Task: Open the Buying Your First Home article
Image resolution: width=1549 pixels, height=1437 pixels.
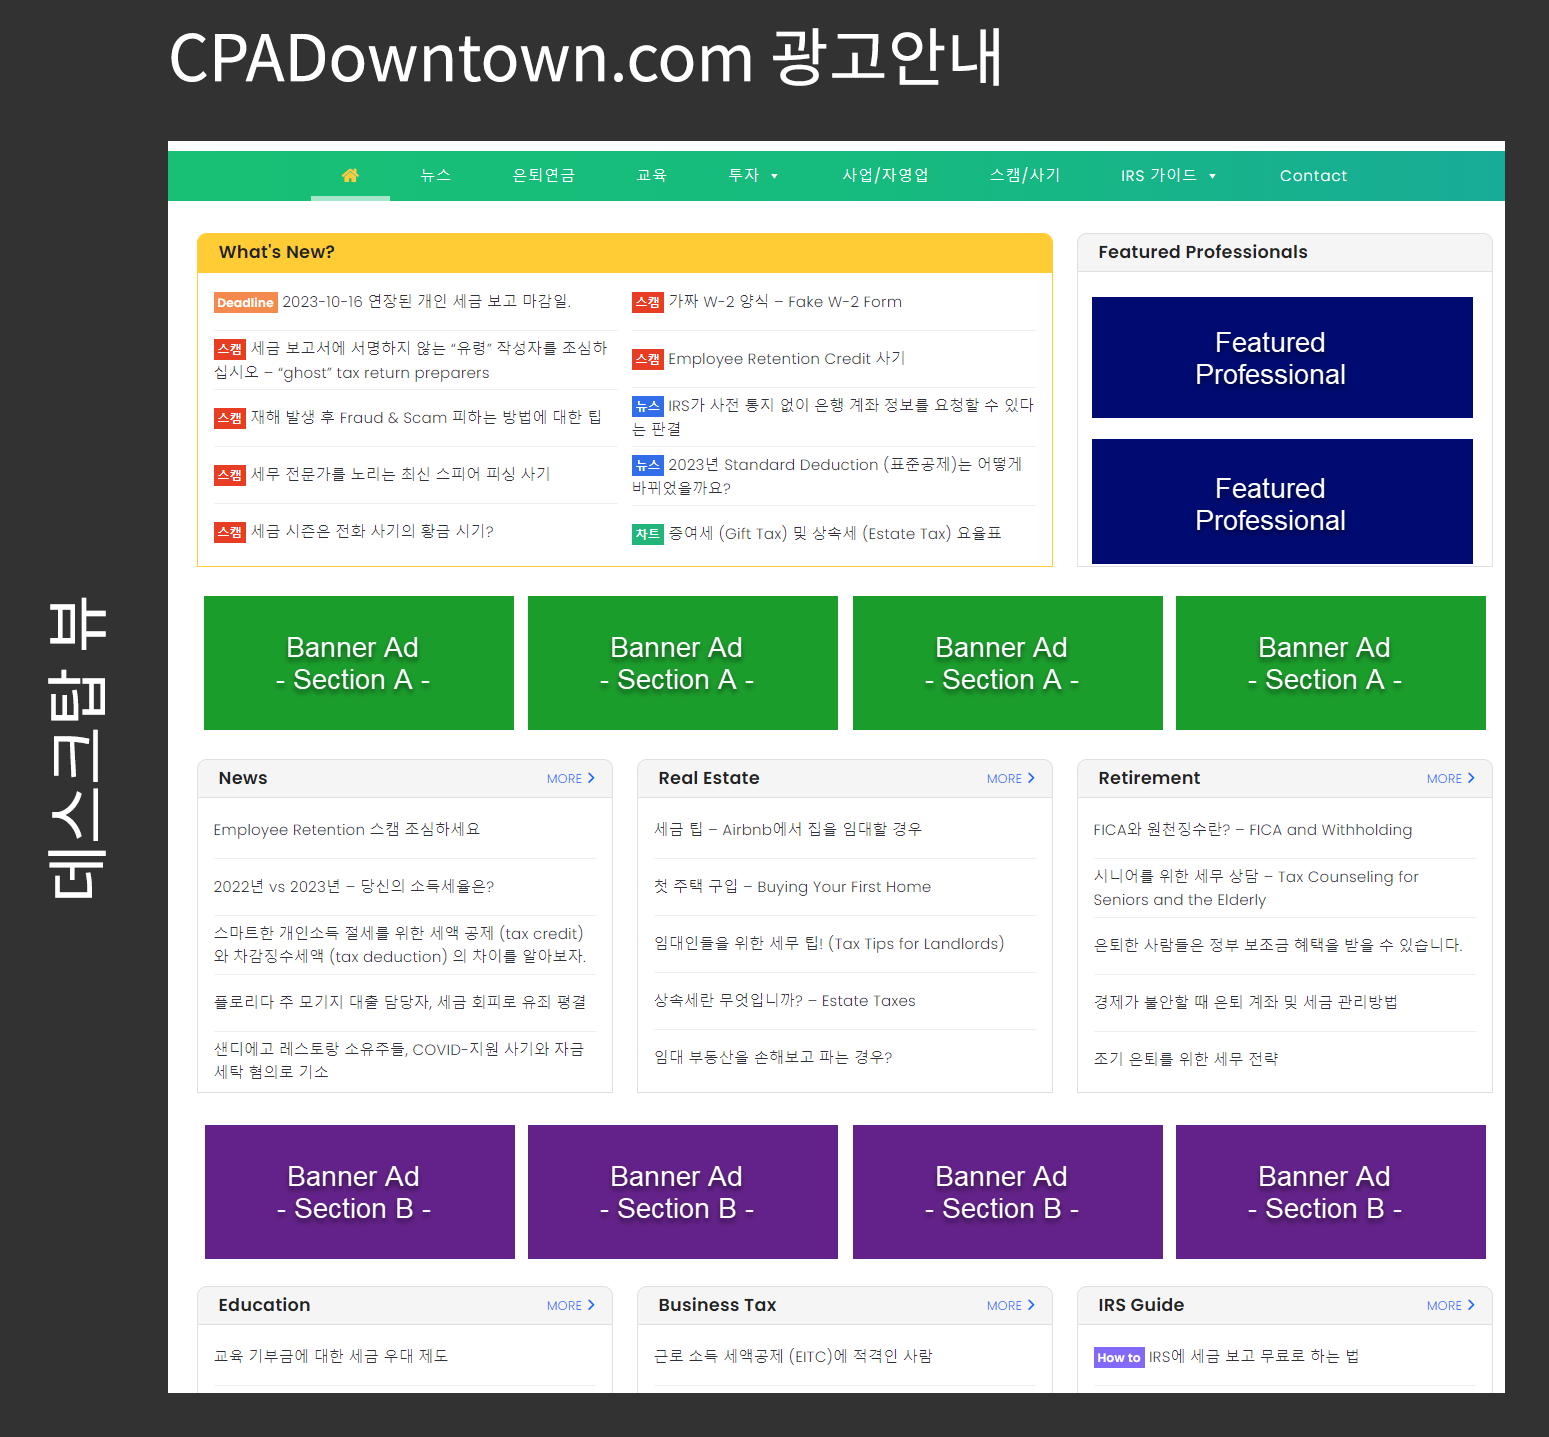Action: (792, 887)
